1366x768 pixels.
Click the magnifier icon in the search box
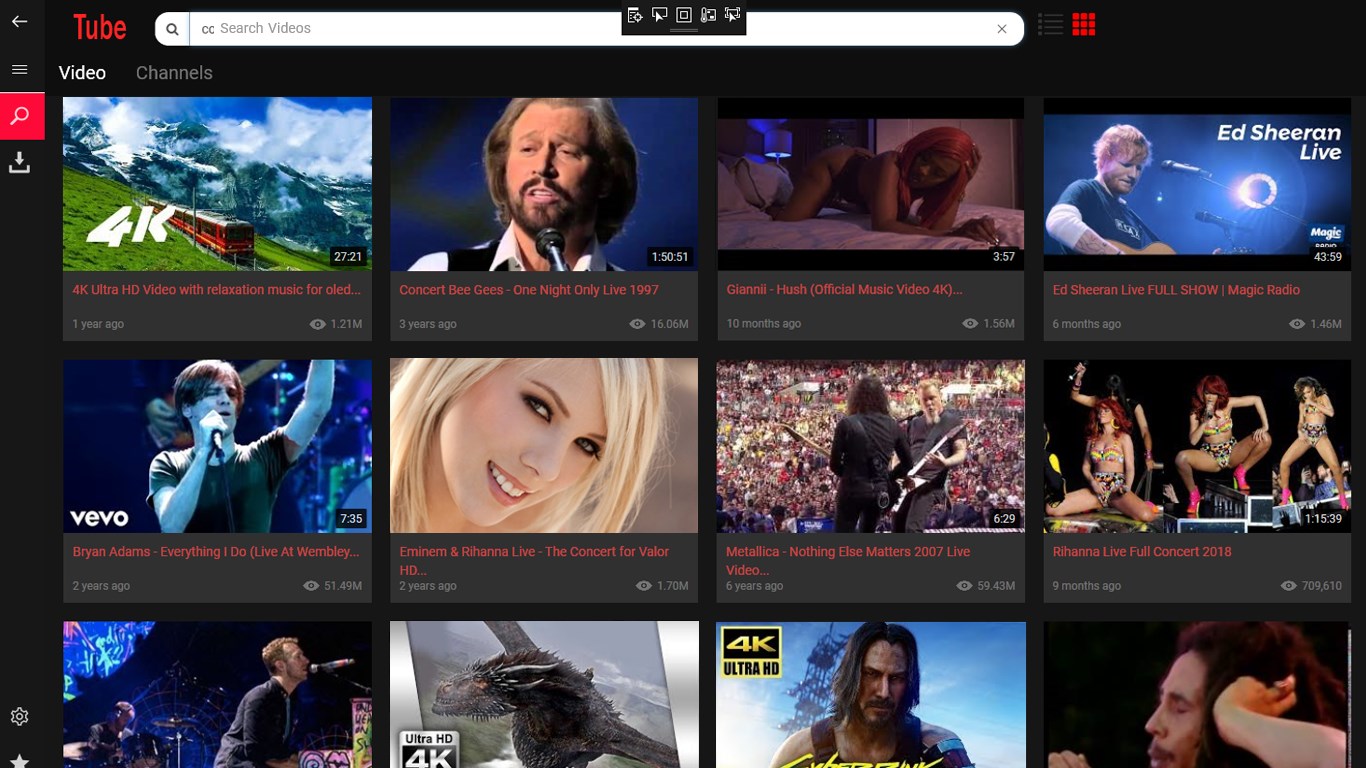(172, 29)
